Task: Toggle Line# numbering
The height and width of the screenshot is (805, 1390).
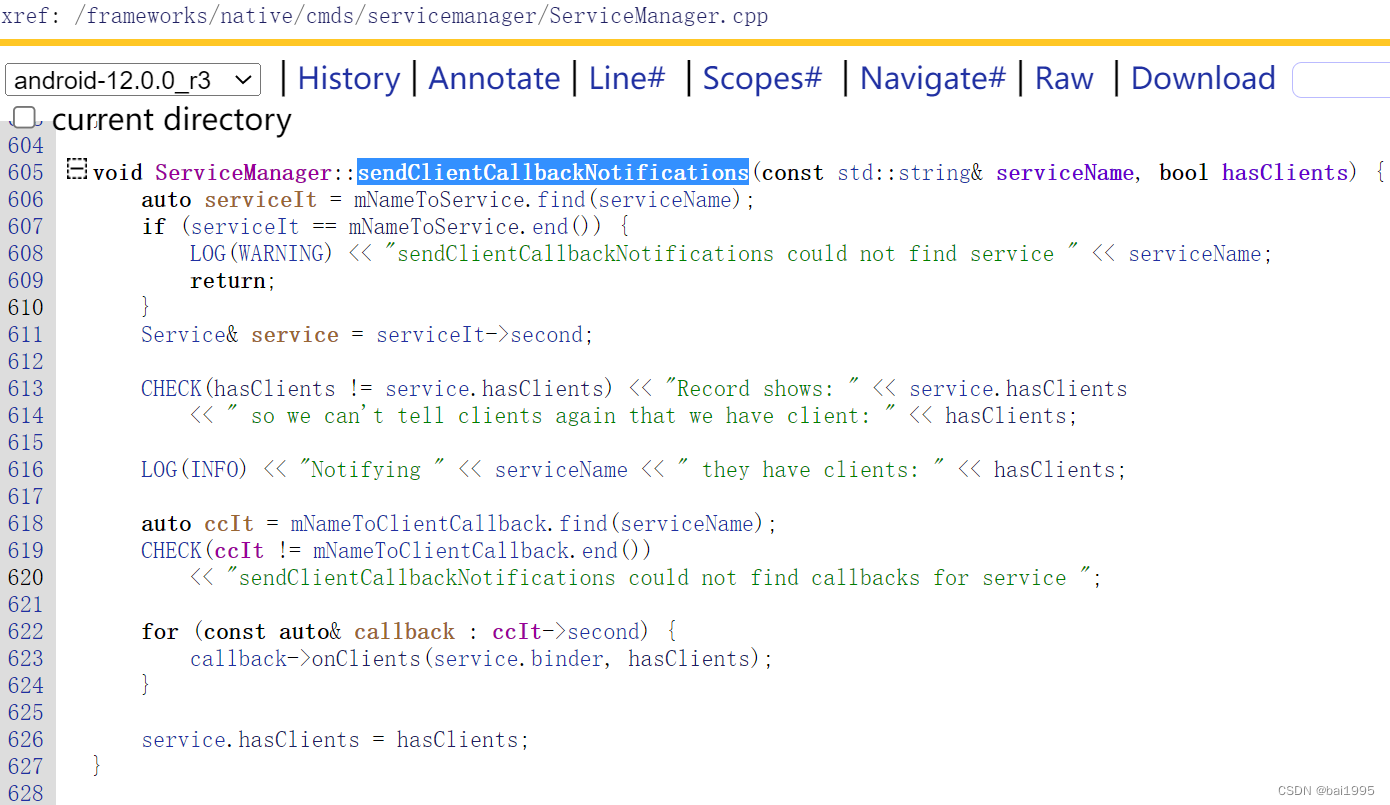Action: [x=626, y=78]
